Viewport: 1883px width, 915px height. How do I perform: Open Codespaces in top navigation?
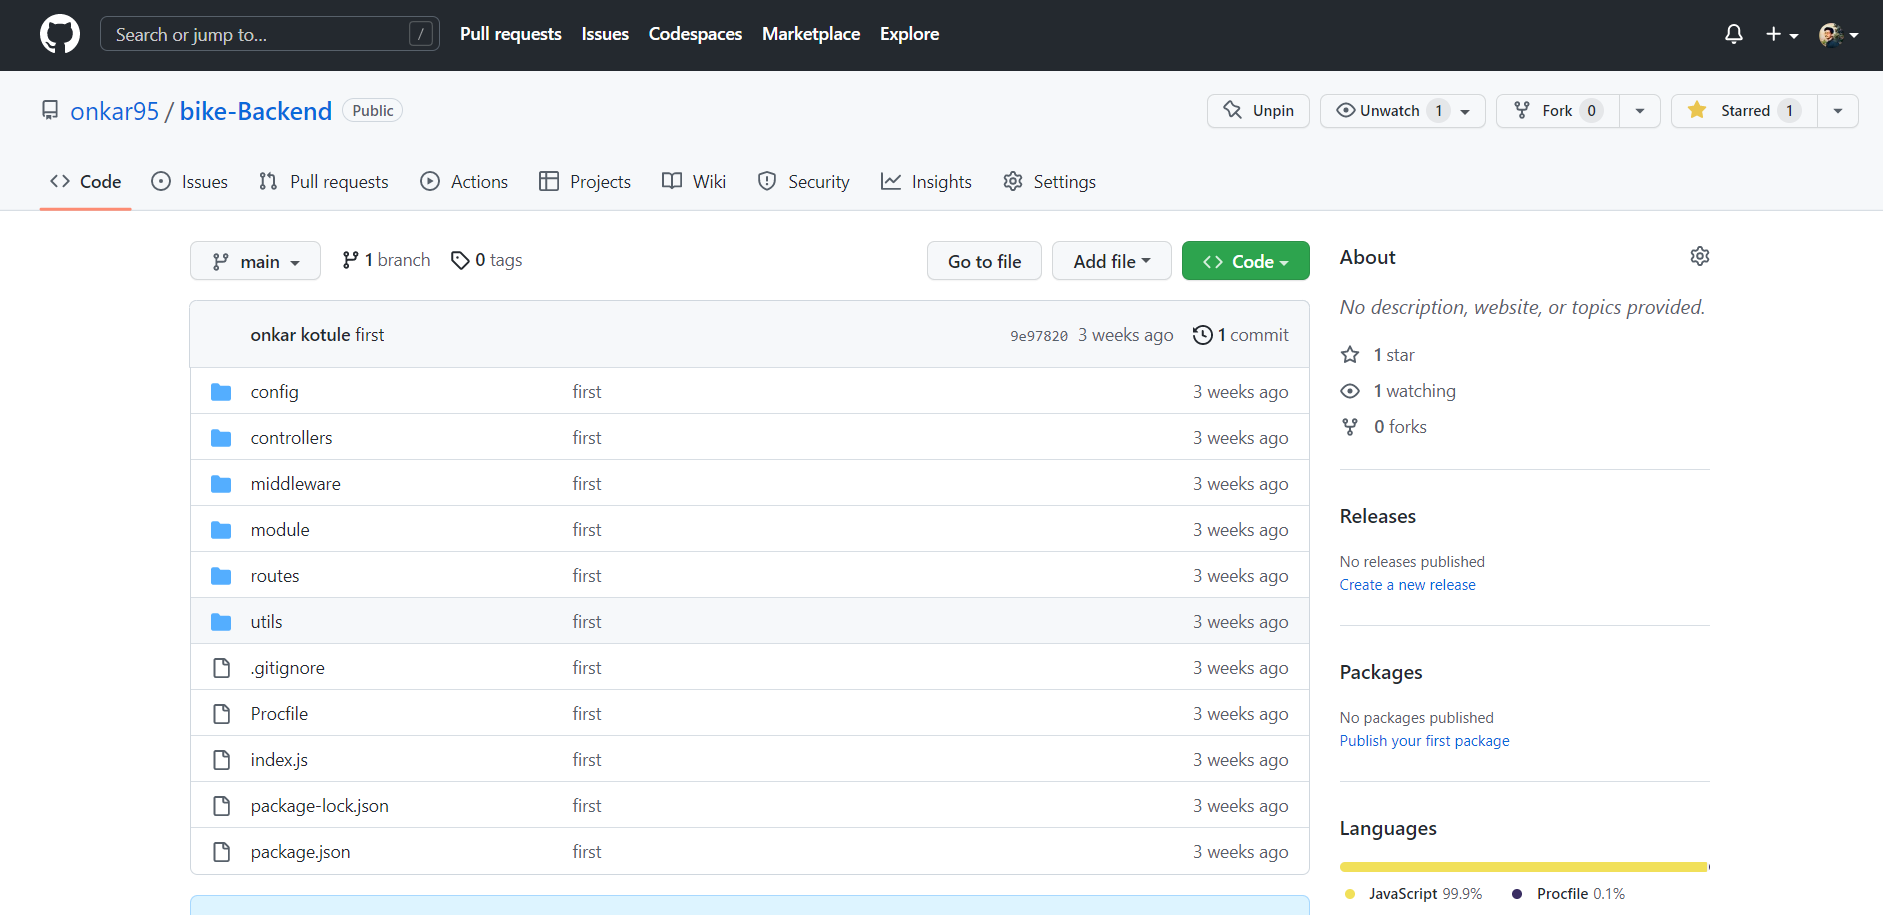click(x=695, y=34)
